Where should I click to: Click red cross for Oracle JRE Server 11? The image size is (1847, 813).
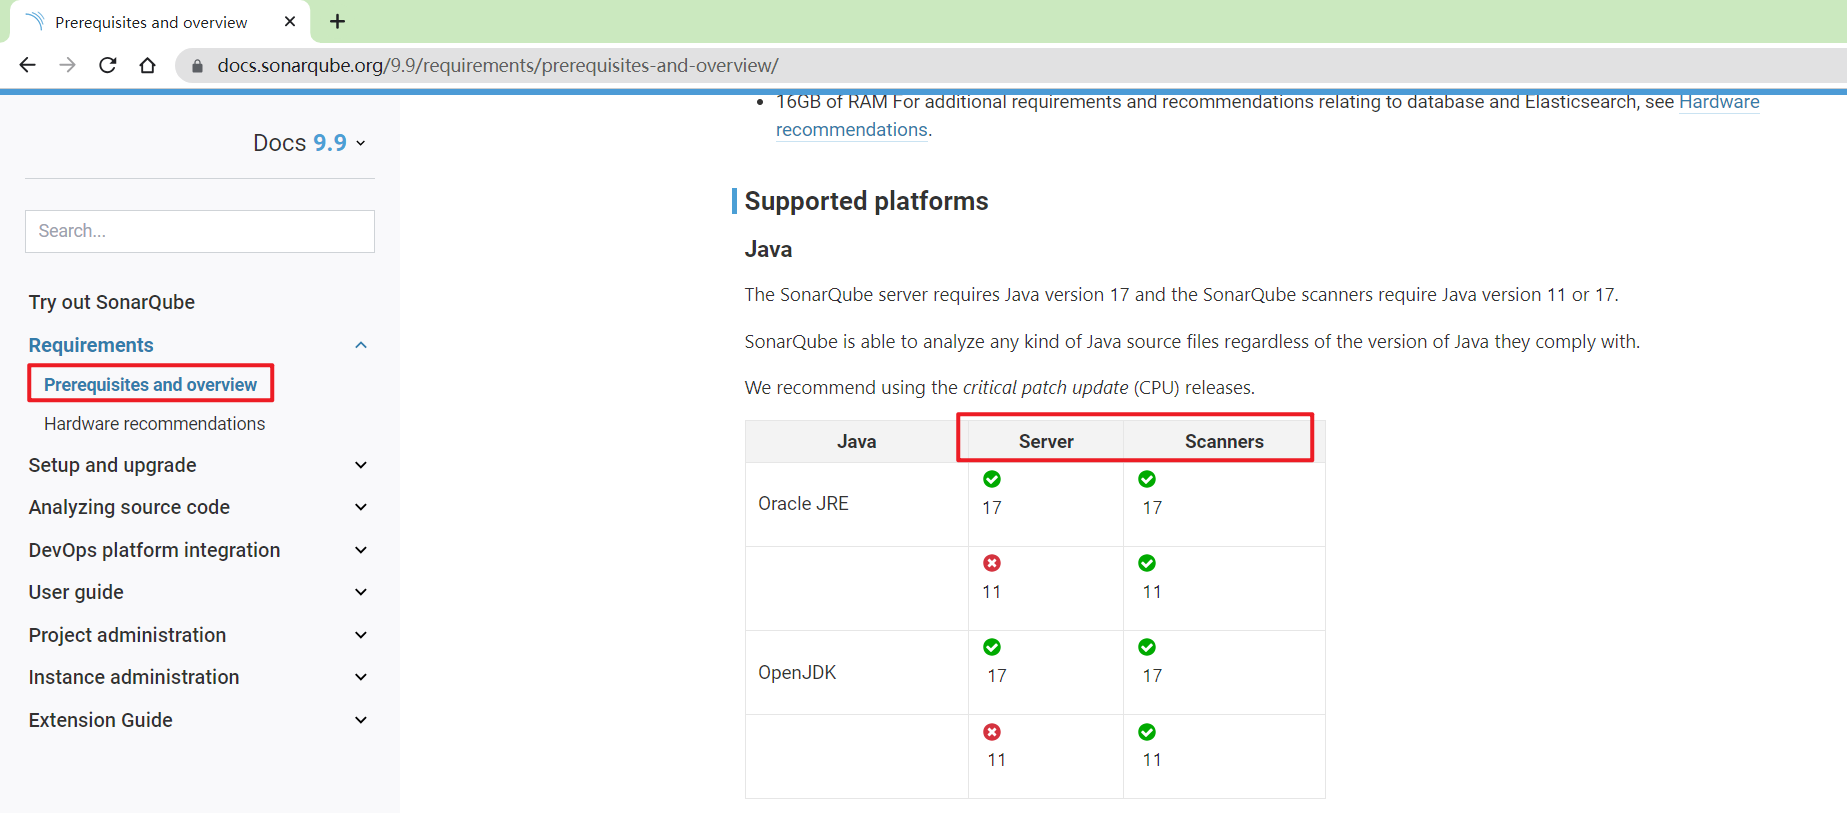[992, 563]
